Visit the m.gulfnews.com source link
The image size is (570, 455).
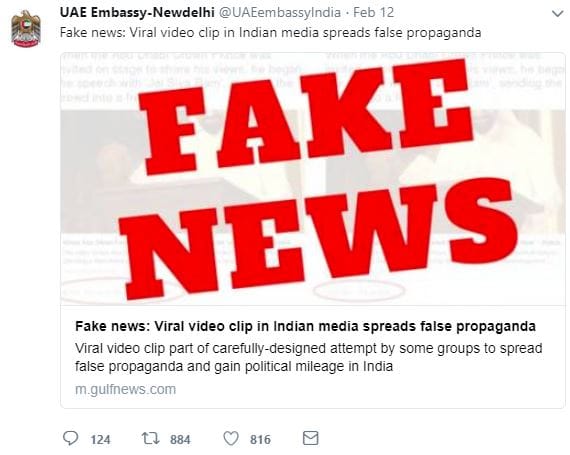click(x=125, y=389)
